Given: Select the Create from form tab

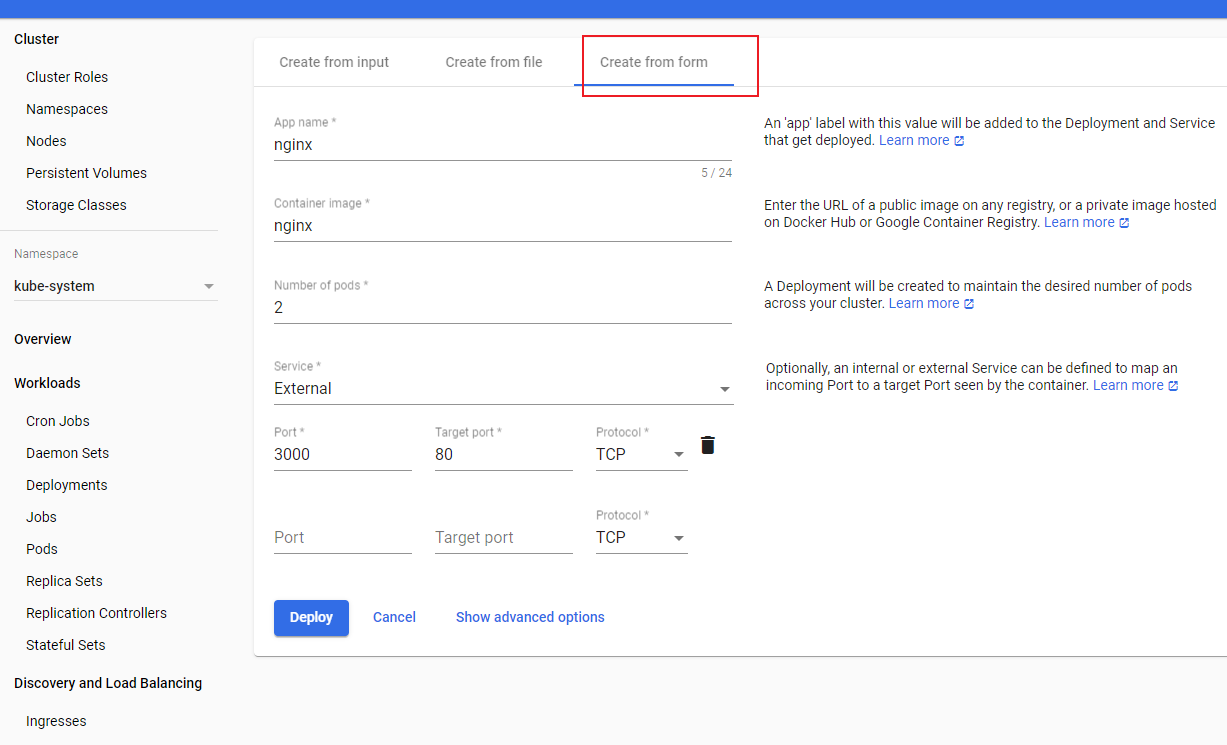Looking at the screenshot, I should click(x=654, y=62).
